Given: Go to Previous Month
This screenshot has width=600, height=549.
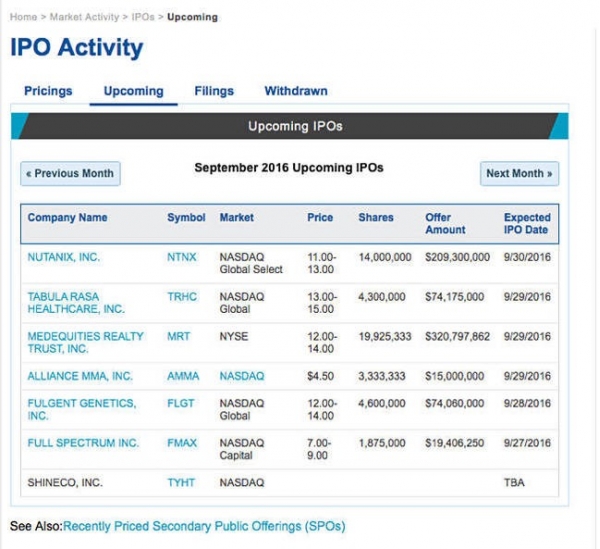Looking at the screenshot, I should (70, 174).
